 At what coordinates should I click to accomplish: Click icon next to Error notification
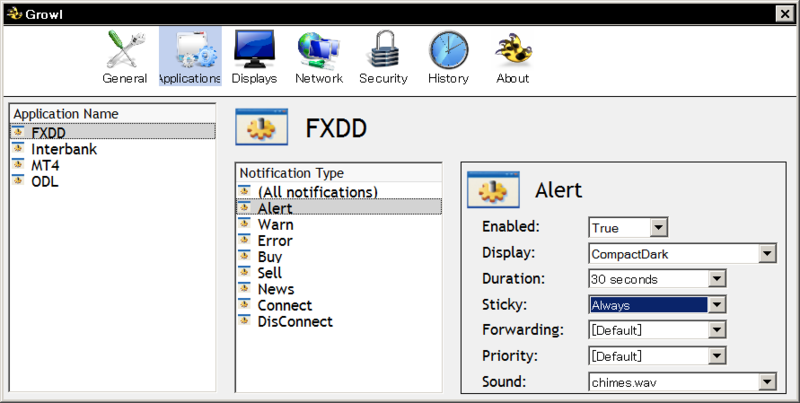point(244,240)
